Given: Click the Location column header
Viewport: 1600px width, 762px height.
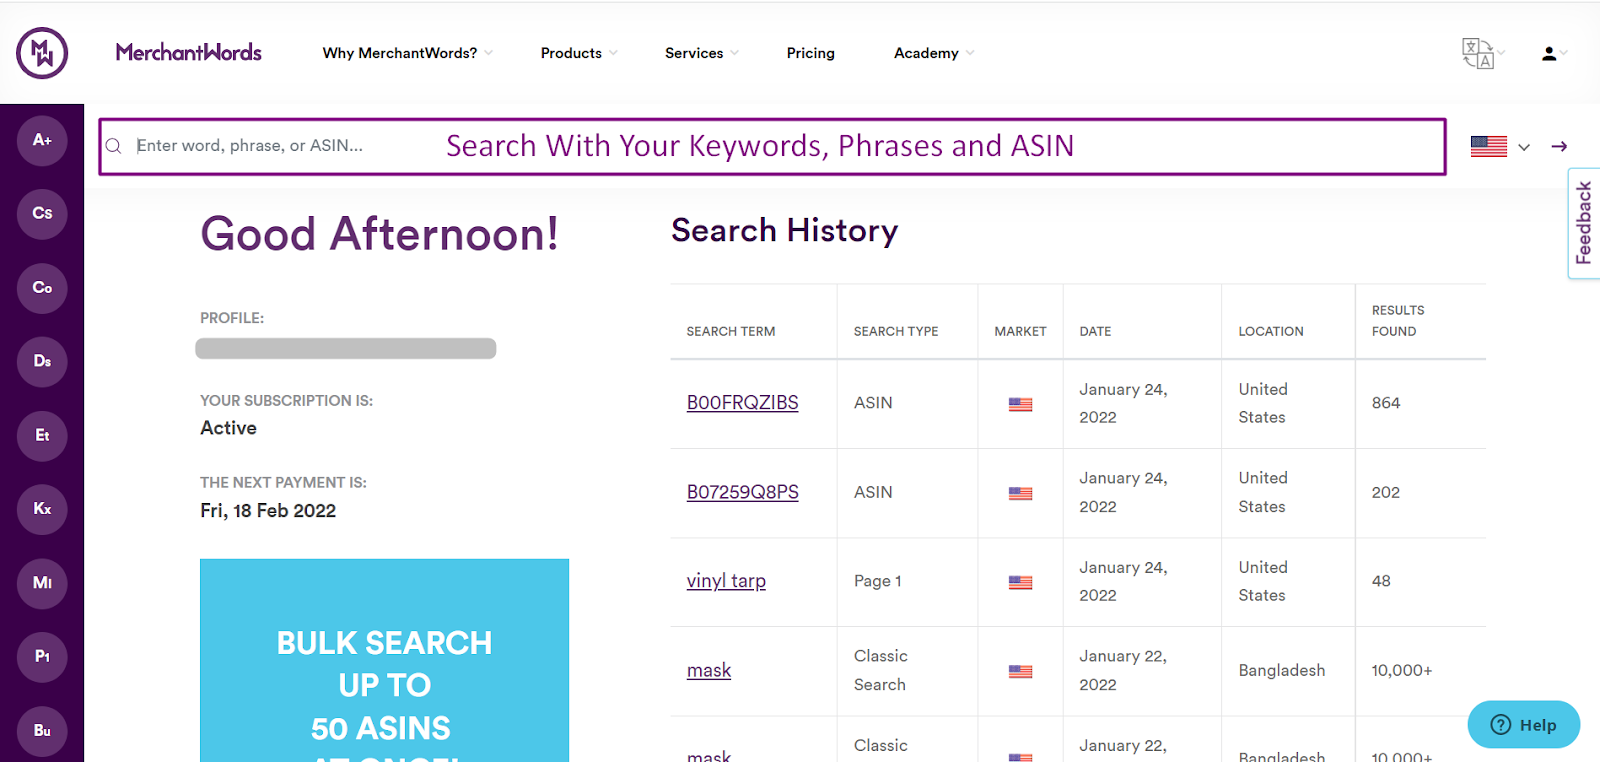Looking at the screenshot, I should pyautogui.click(x=1271, y=331).
